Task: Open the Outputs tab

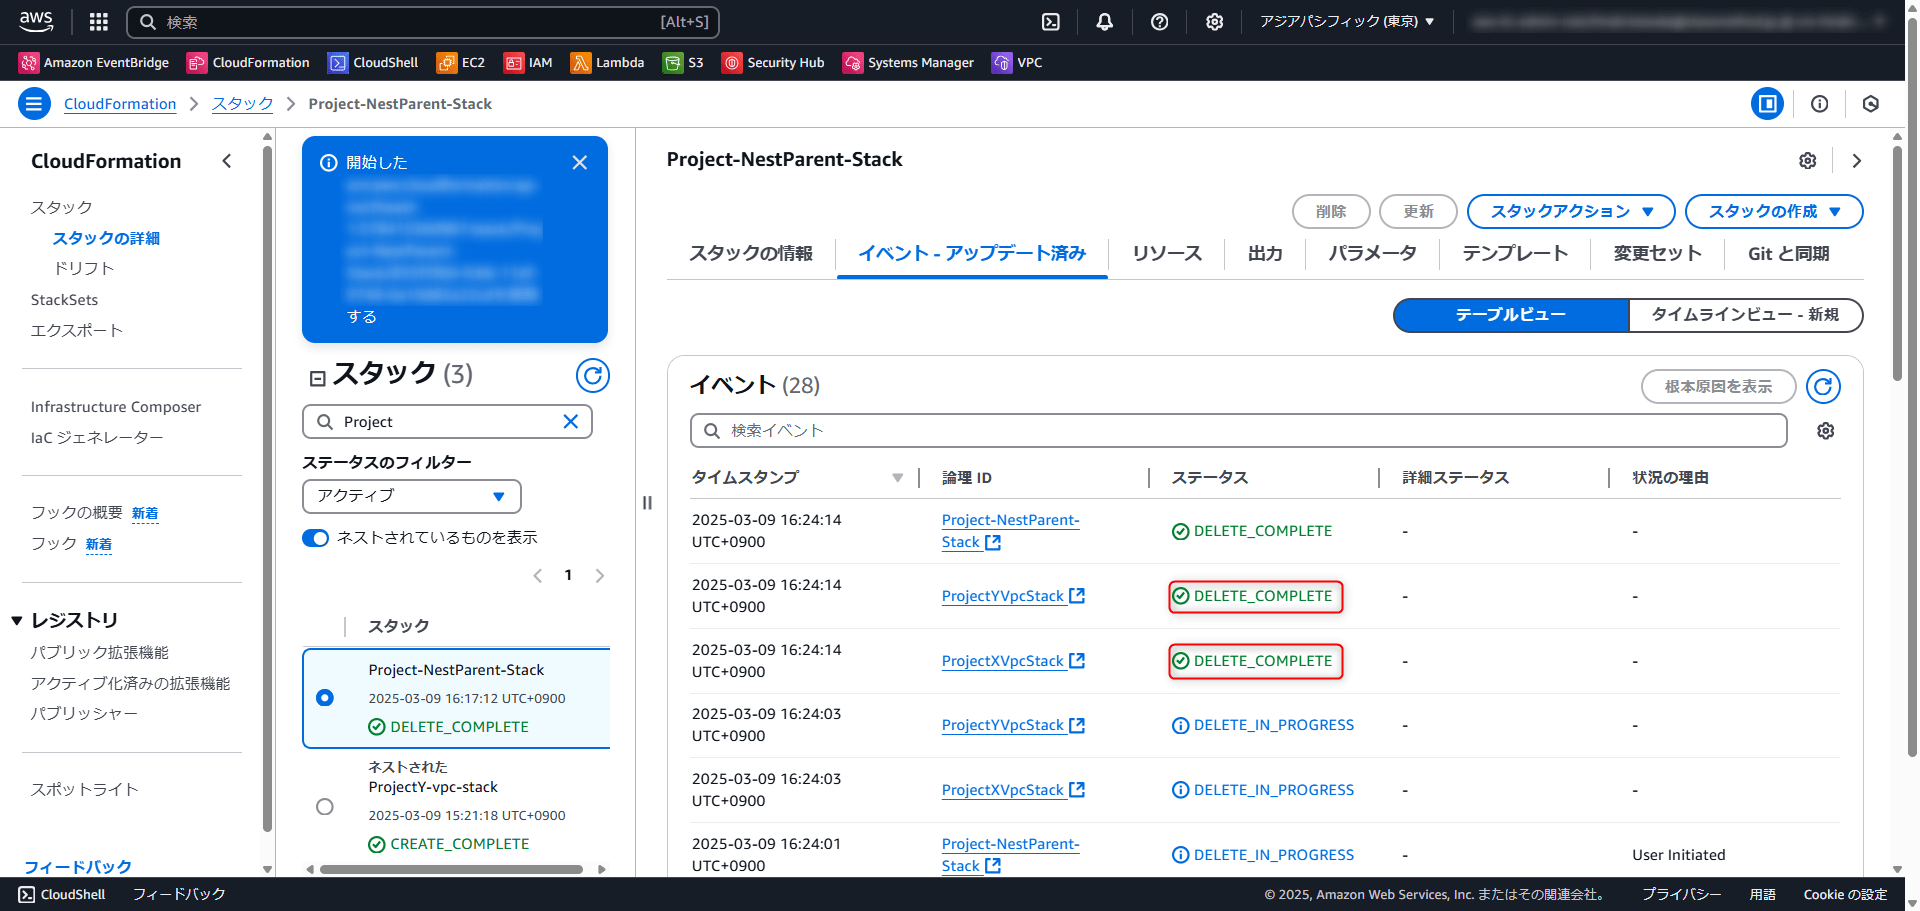Action: [x=1265, y=253]
